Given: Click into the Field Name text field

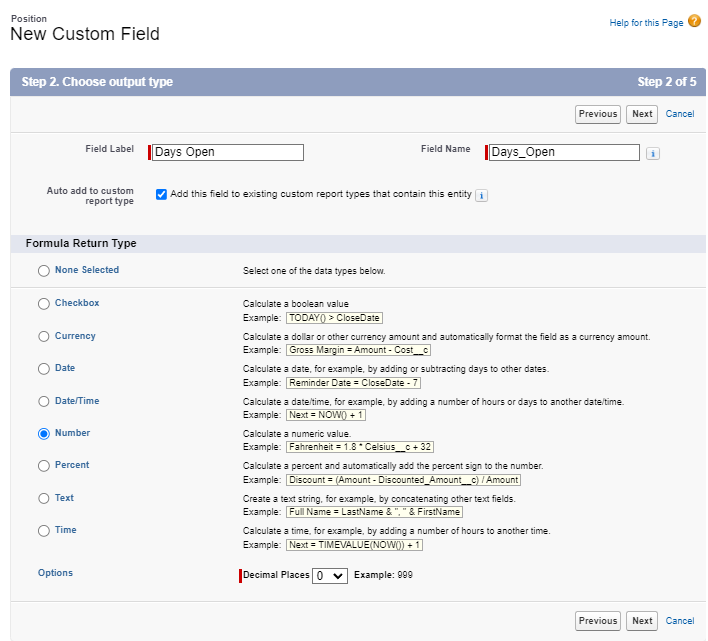Looking at the screenshot, I should click(x=564, y=152).
